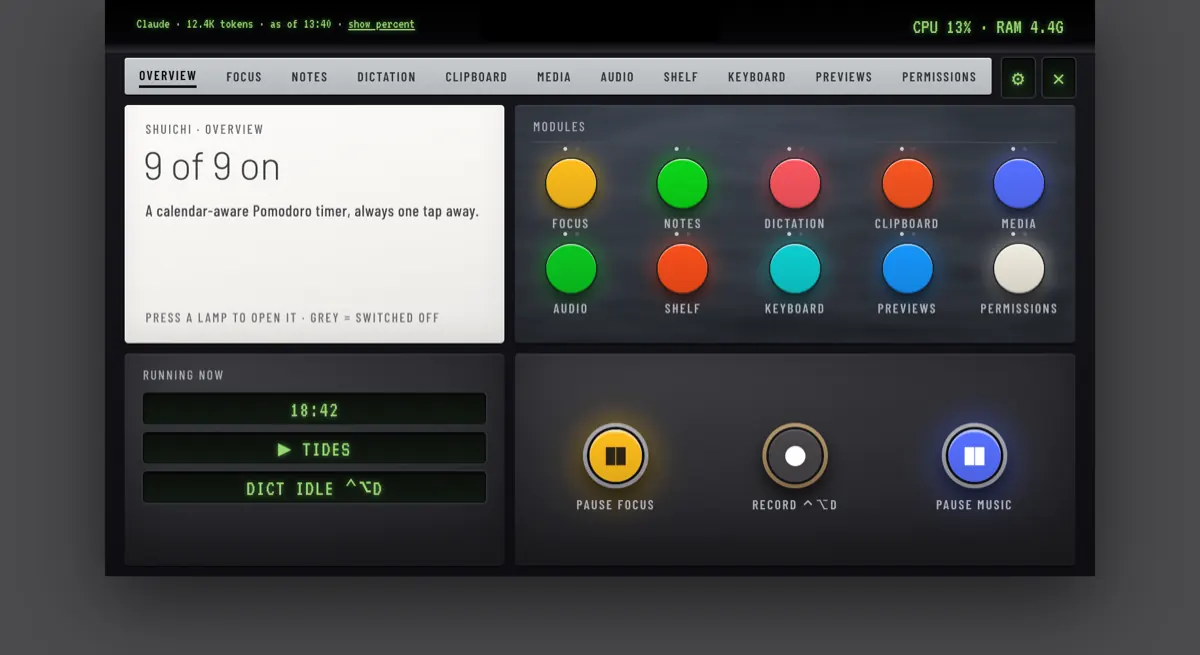Switch to the Permissions tab

[939, 77]
